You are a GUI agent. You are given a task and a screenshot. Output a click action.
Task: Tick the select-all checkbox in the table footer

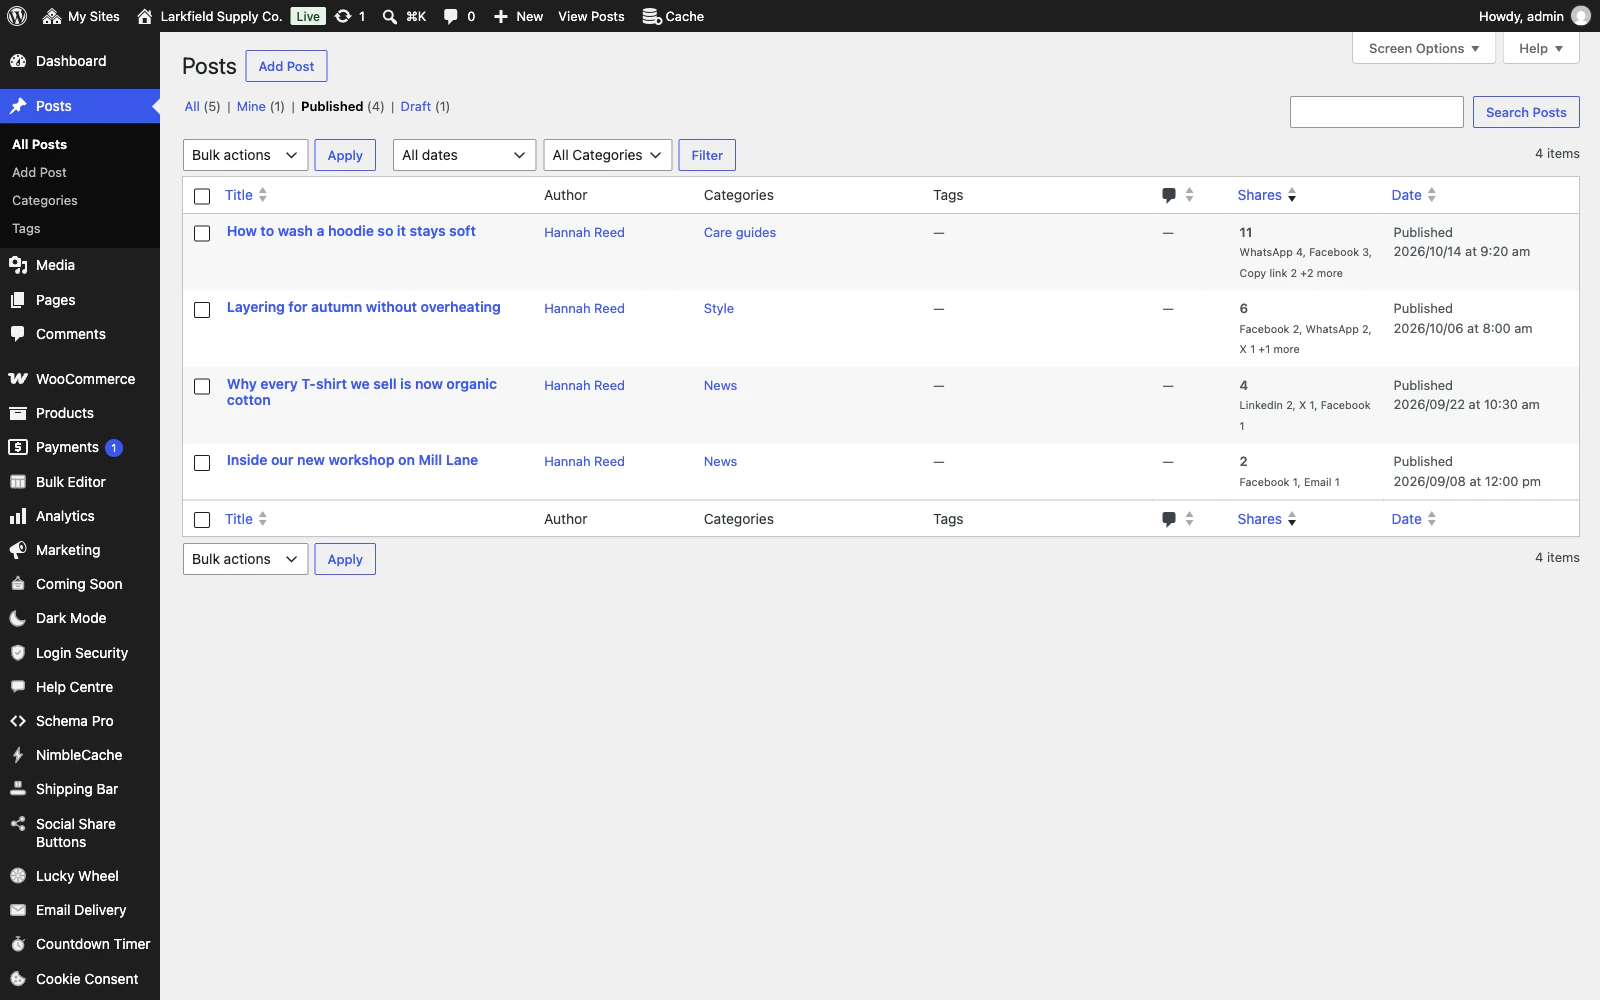(202, 520)
